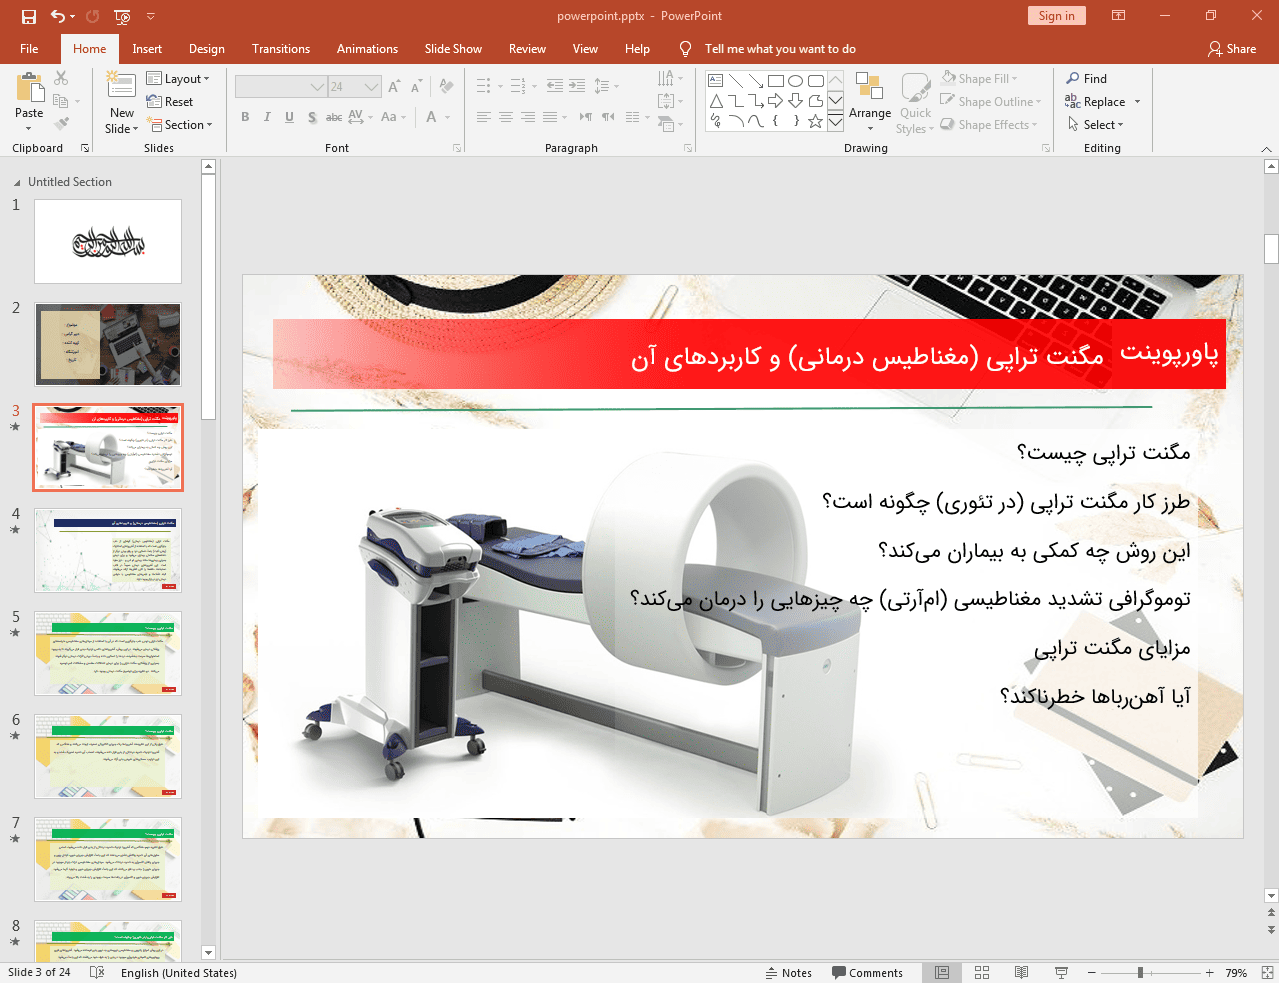1279x983 pixels.
Task: Select slide 4 thumbnail
Action: [x=108, y=550]
